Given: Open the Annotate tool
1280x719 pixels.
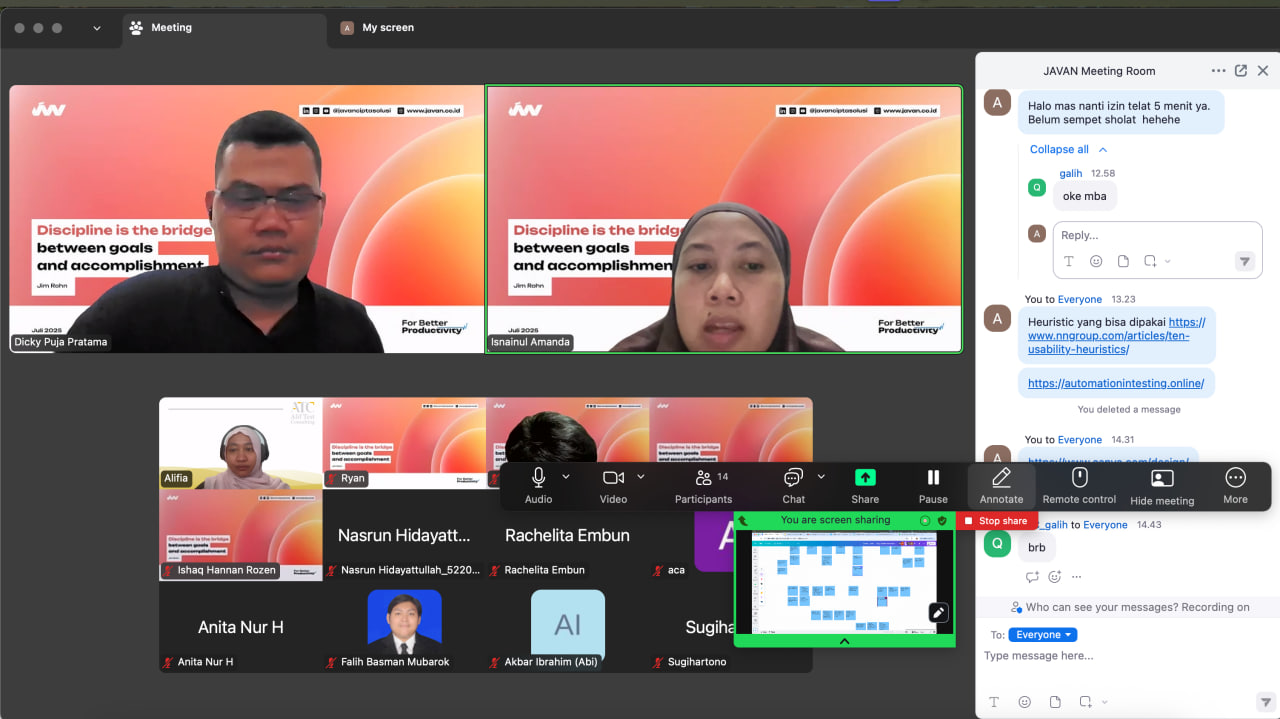Looking at the screenshot, I should pyautogui.click(x=1001, y=485).
